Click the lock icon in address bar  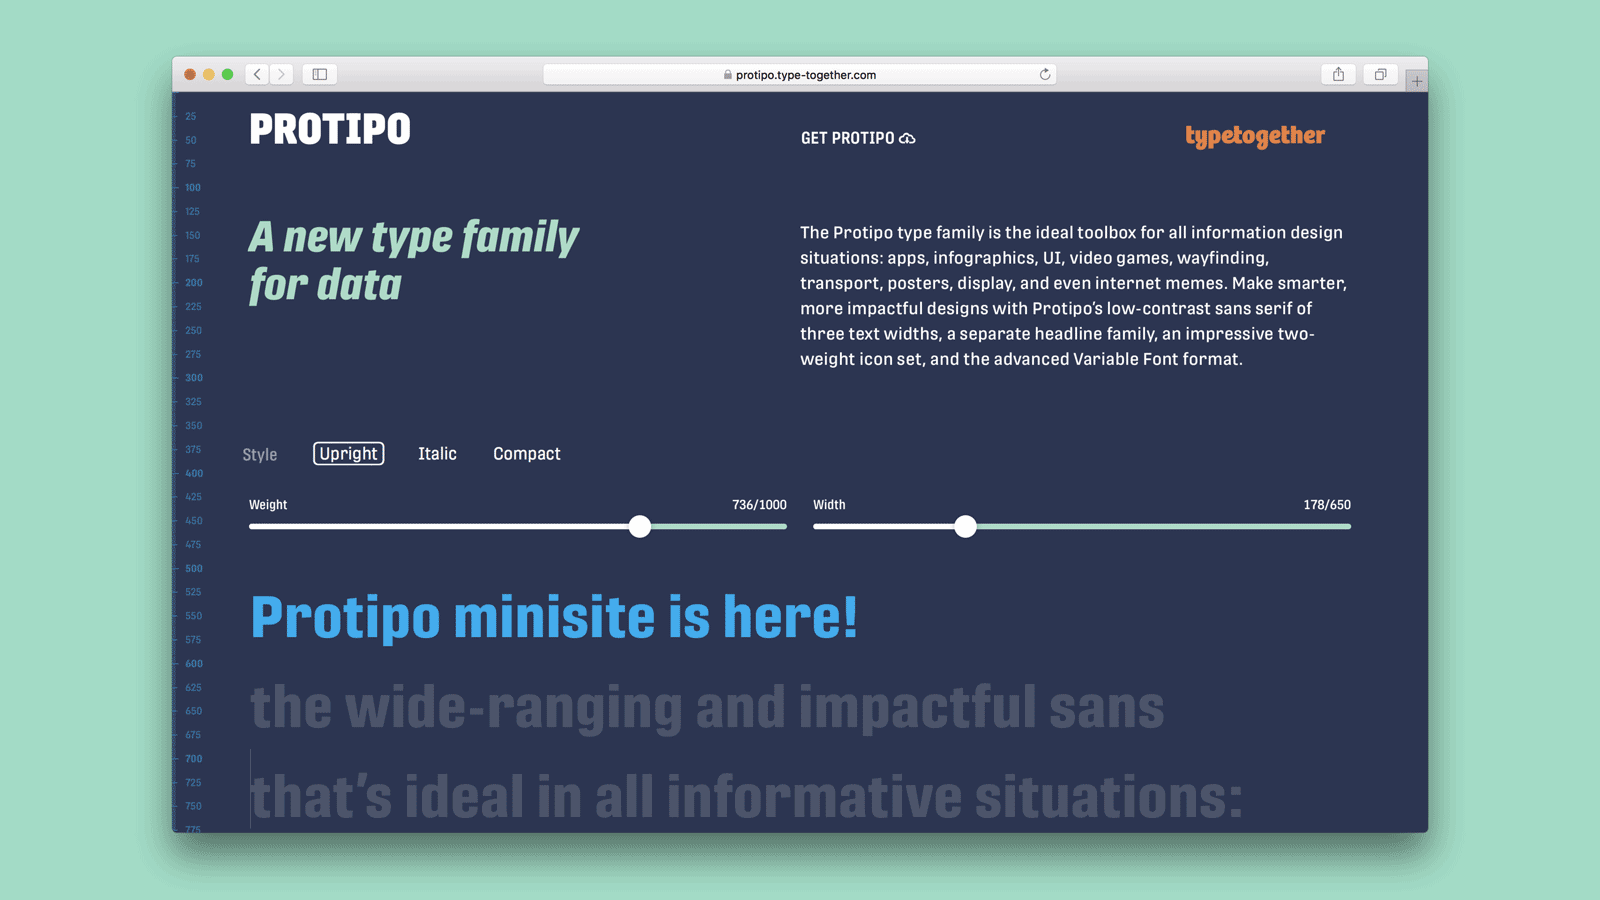pyautogui.click(x=728, y=74)
